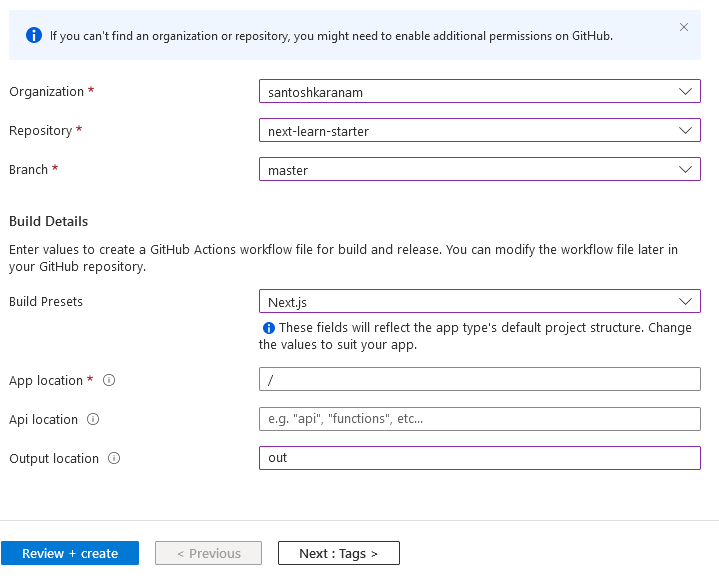
Task: Go to Next : Tags step
Action: pos(338,553)
